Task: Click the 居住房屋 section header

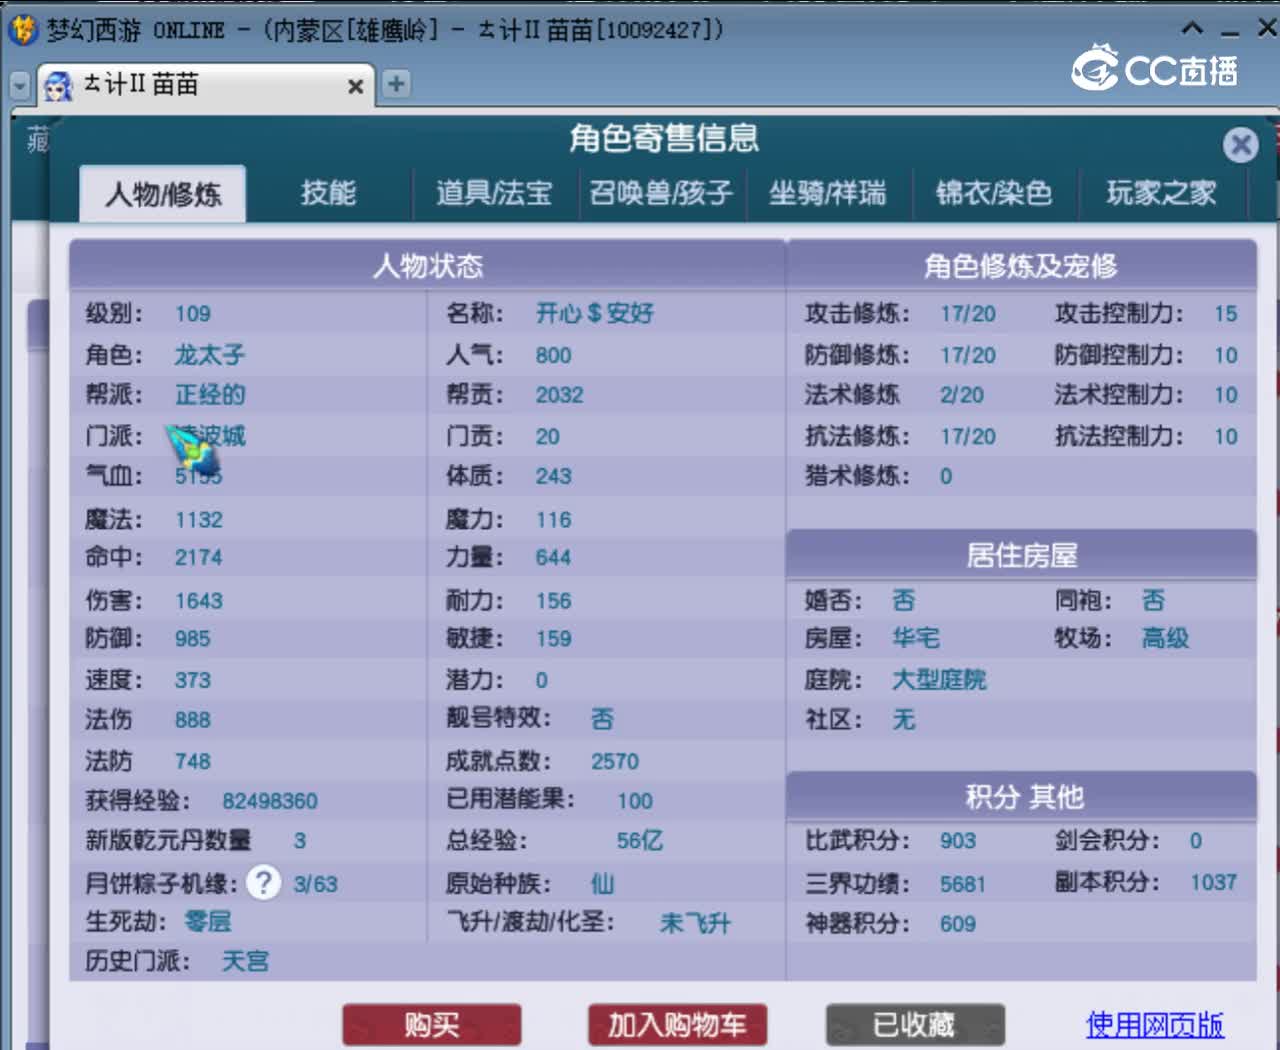Action: 1021,555
